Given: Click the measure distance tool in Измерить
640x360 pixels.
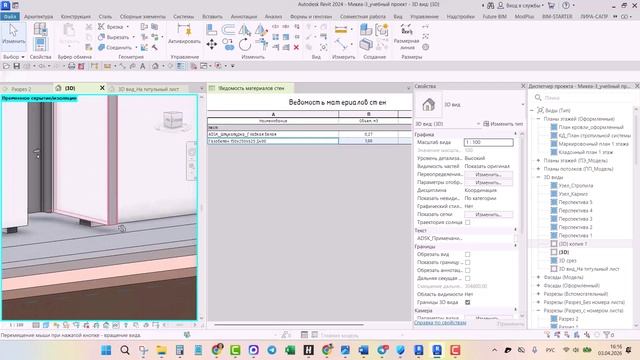Looking at the screenshot, I should [341, 29].
